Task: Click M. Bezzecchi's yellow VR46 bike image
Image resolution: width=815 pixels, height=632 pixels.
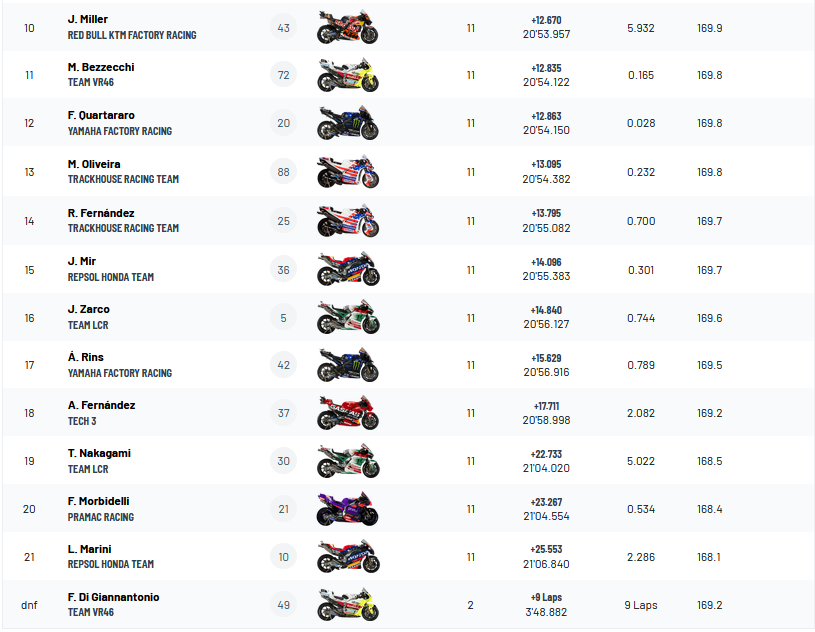Action: (347, 76)
